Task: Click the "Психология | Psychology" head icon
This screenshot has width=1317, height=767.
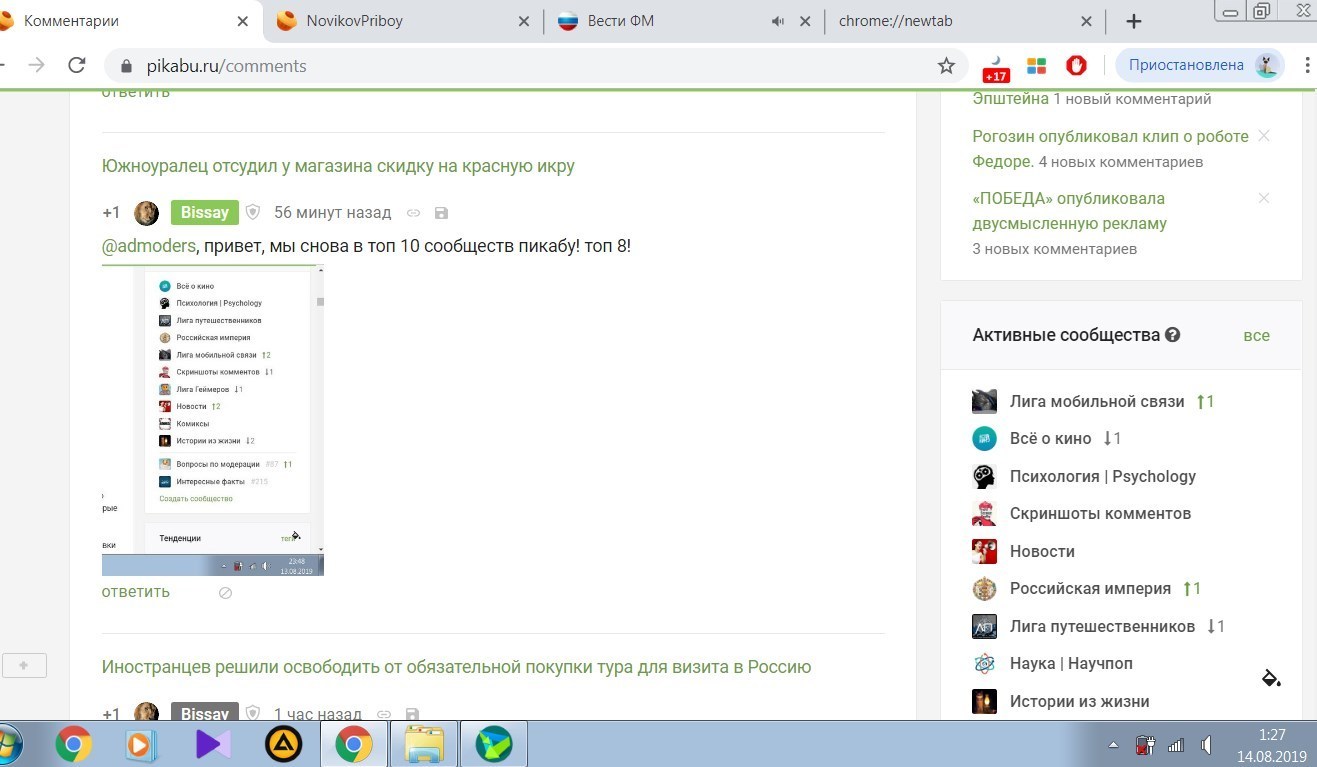Action: [x=984, y=476]
